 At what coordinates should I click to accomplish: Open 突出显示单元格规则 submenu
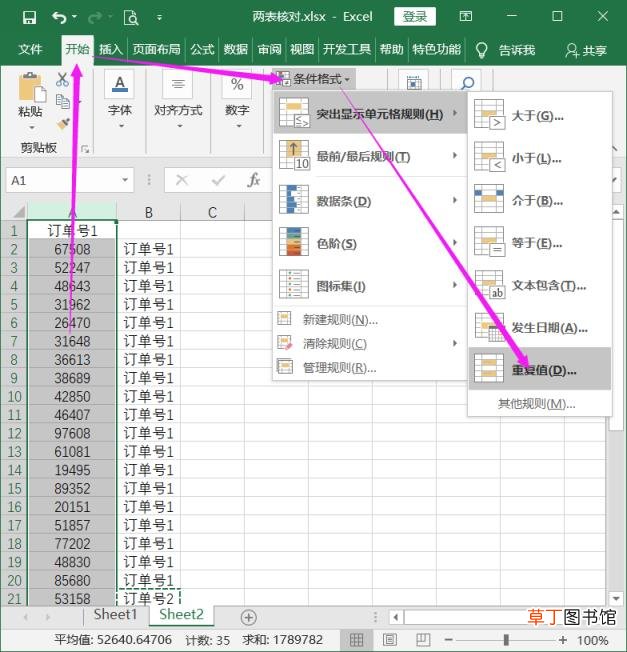370,113
